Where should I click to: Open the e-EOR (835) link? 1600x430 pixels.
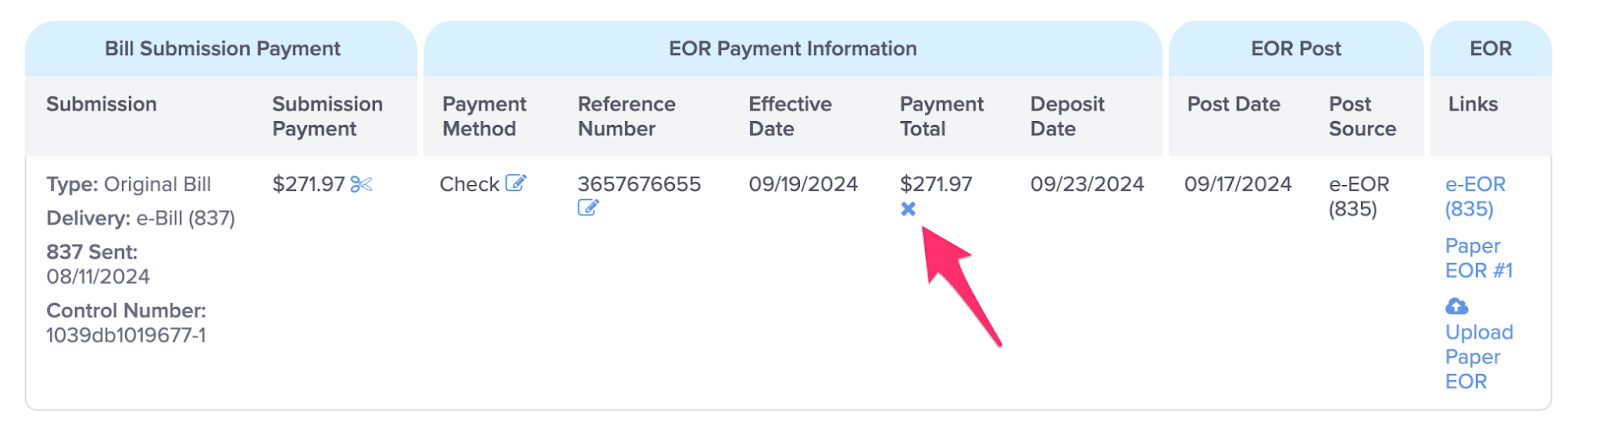[1475, 196]
